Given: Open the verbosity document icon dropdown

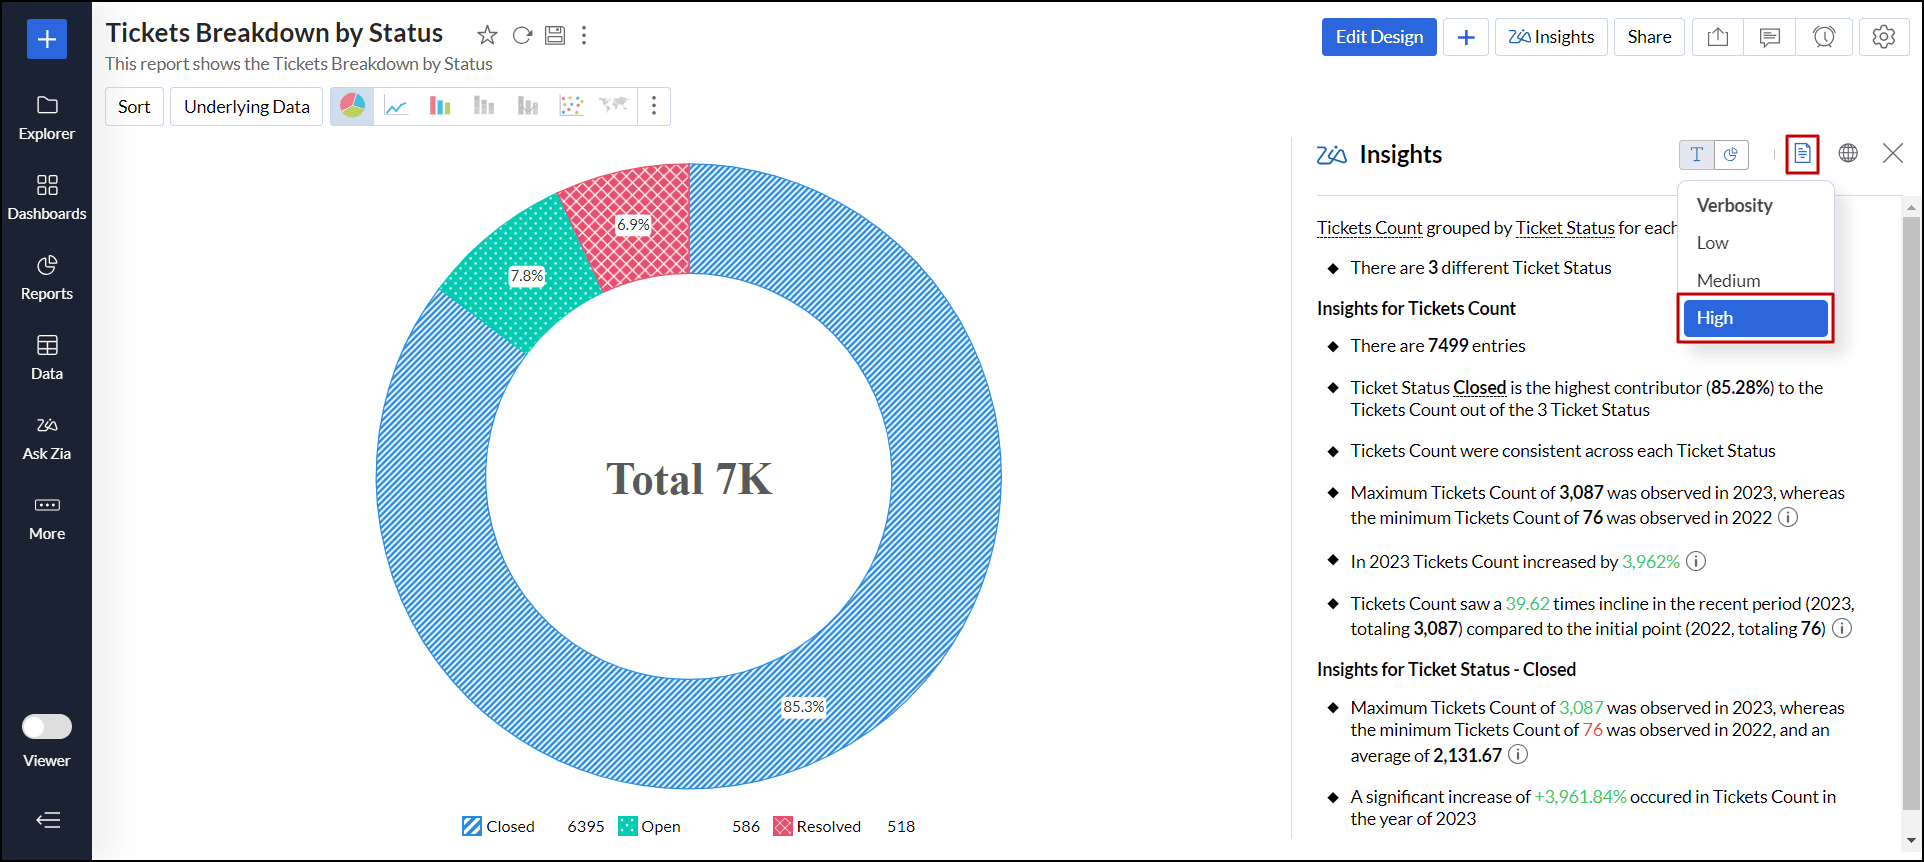Looking at the screenshot, I should (1802, 153).
